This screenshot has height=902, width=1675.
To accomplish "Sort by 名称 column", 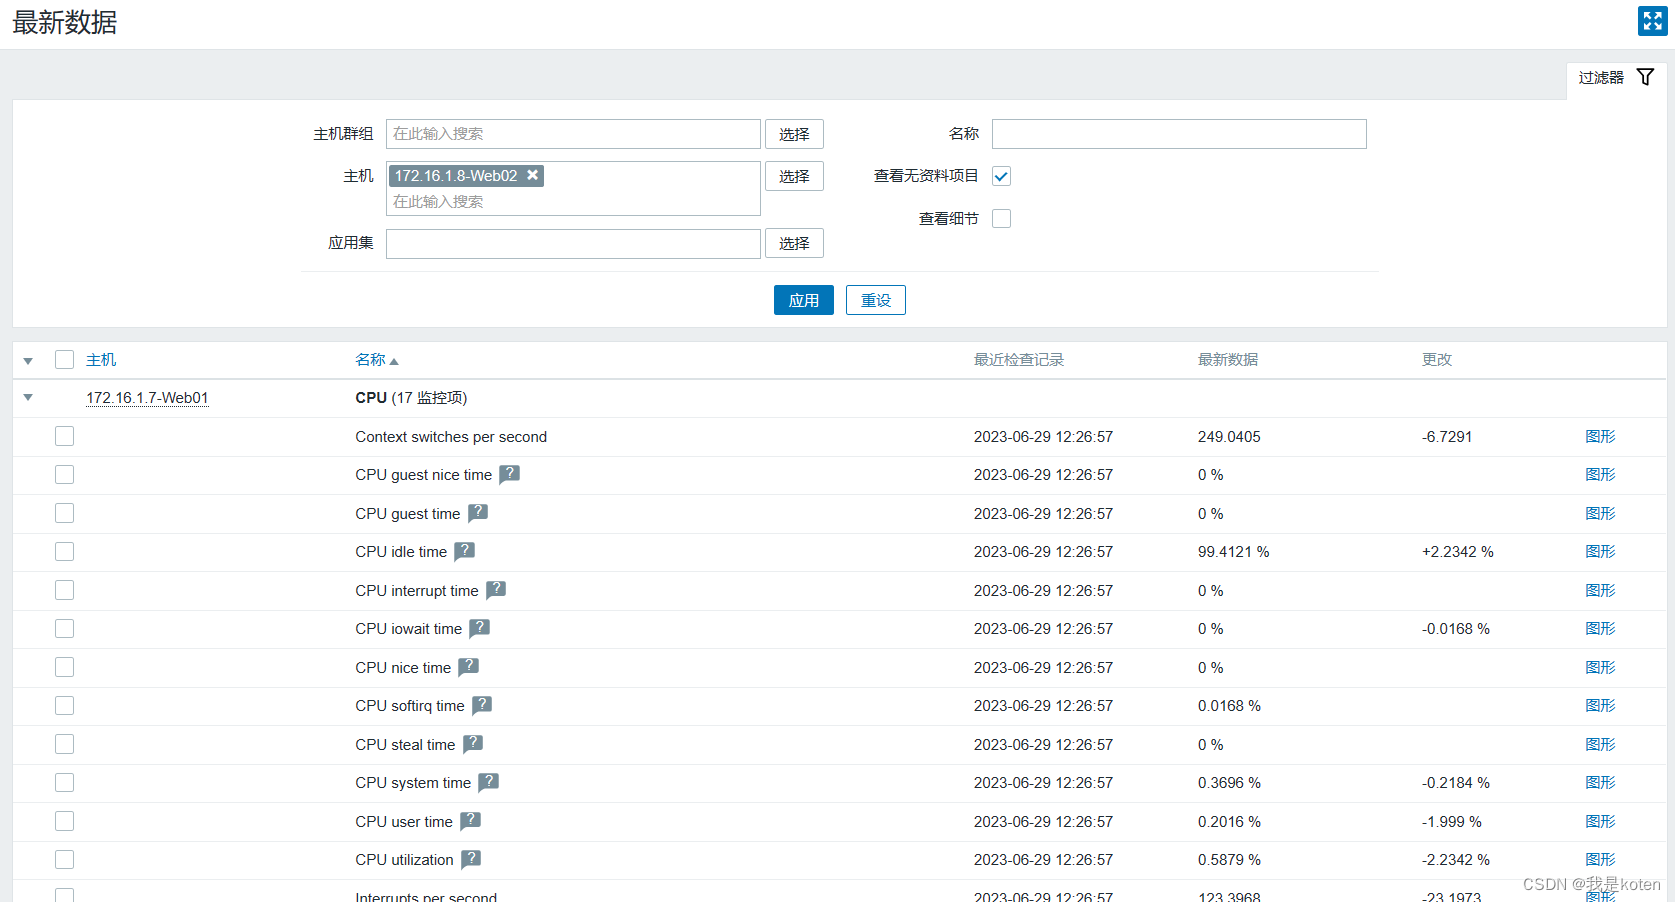I will click(376, 360).
